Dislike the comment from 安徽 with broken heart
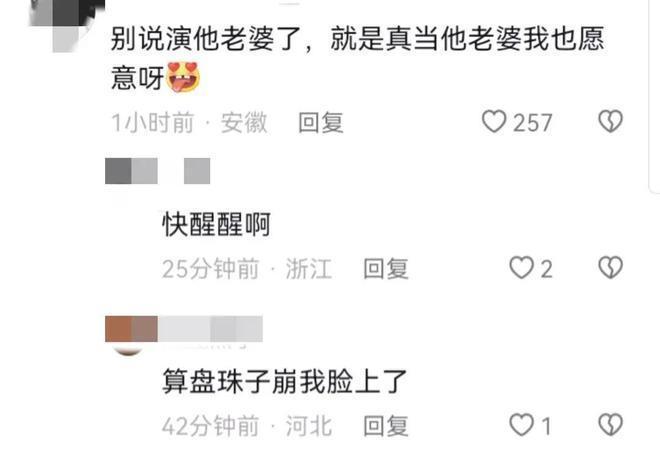 [610, 122]
